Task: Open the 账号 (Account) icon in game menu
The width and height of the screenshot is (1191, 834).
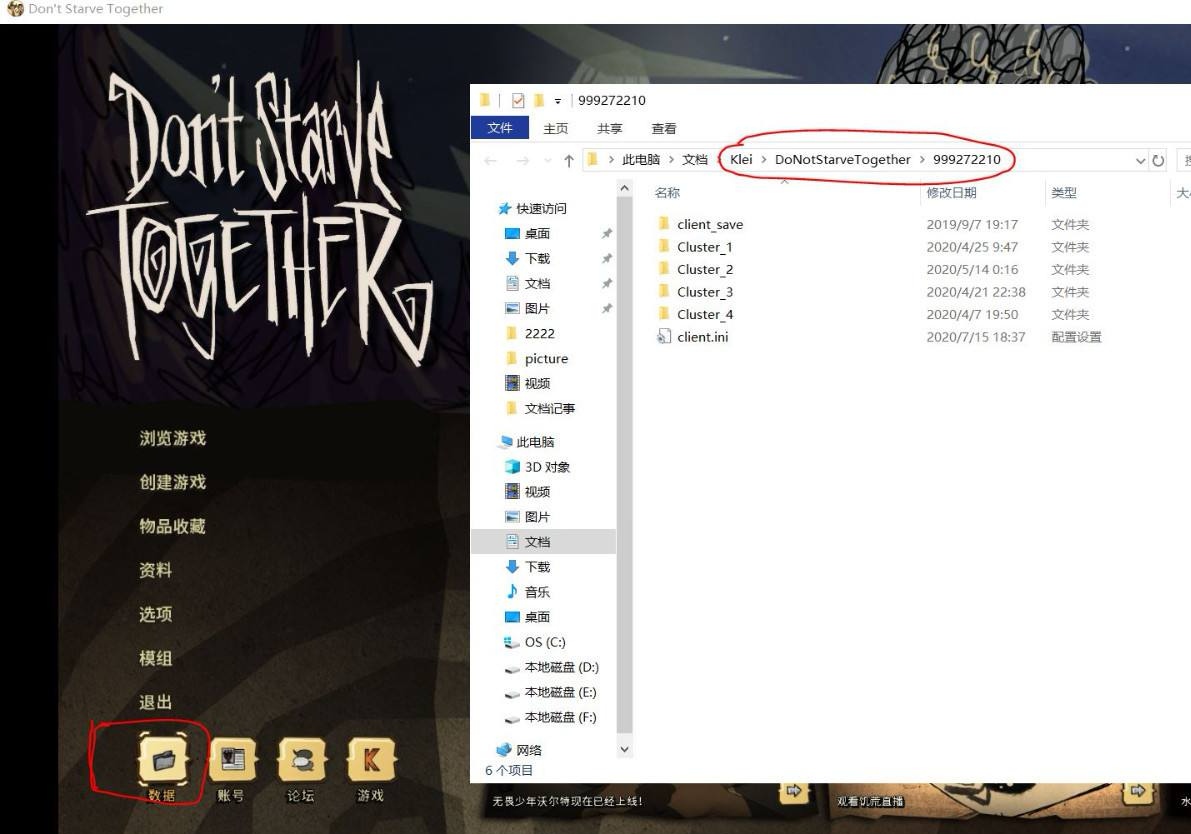Action: point(232,759)
